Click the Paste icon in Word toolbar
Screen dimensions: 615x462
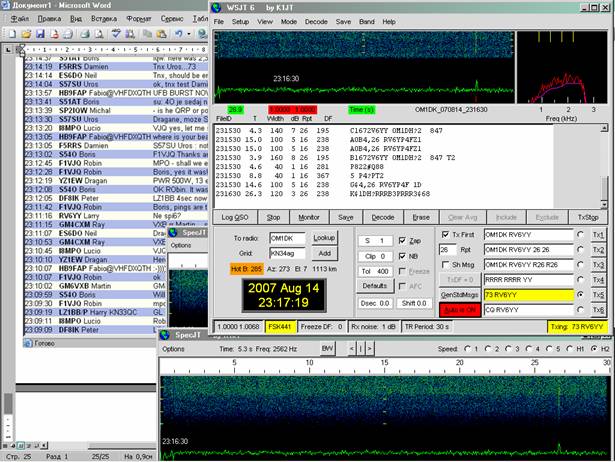161,34
